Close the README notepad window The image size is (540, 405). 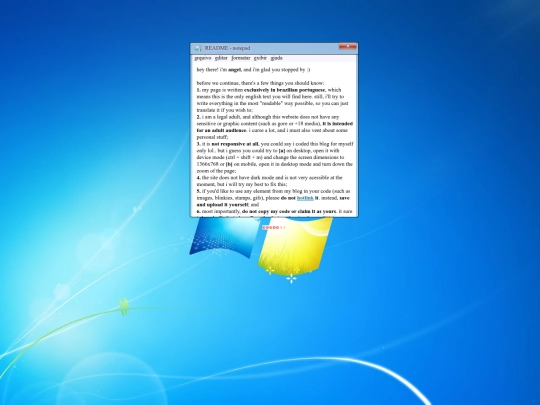click(x=348, y=46)
